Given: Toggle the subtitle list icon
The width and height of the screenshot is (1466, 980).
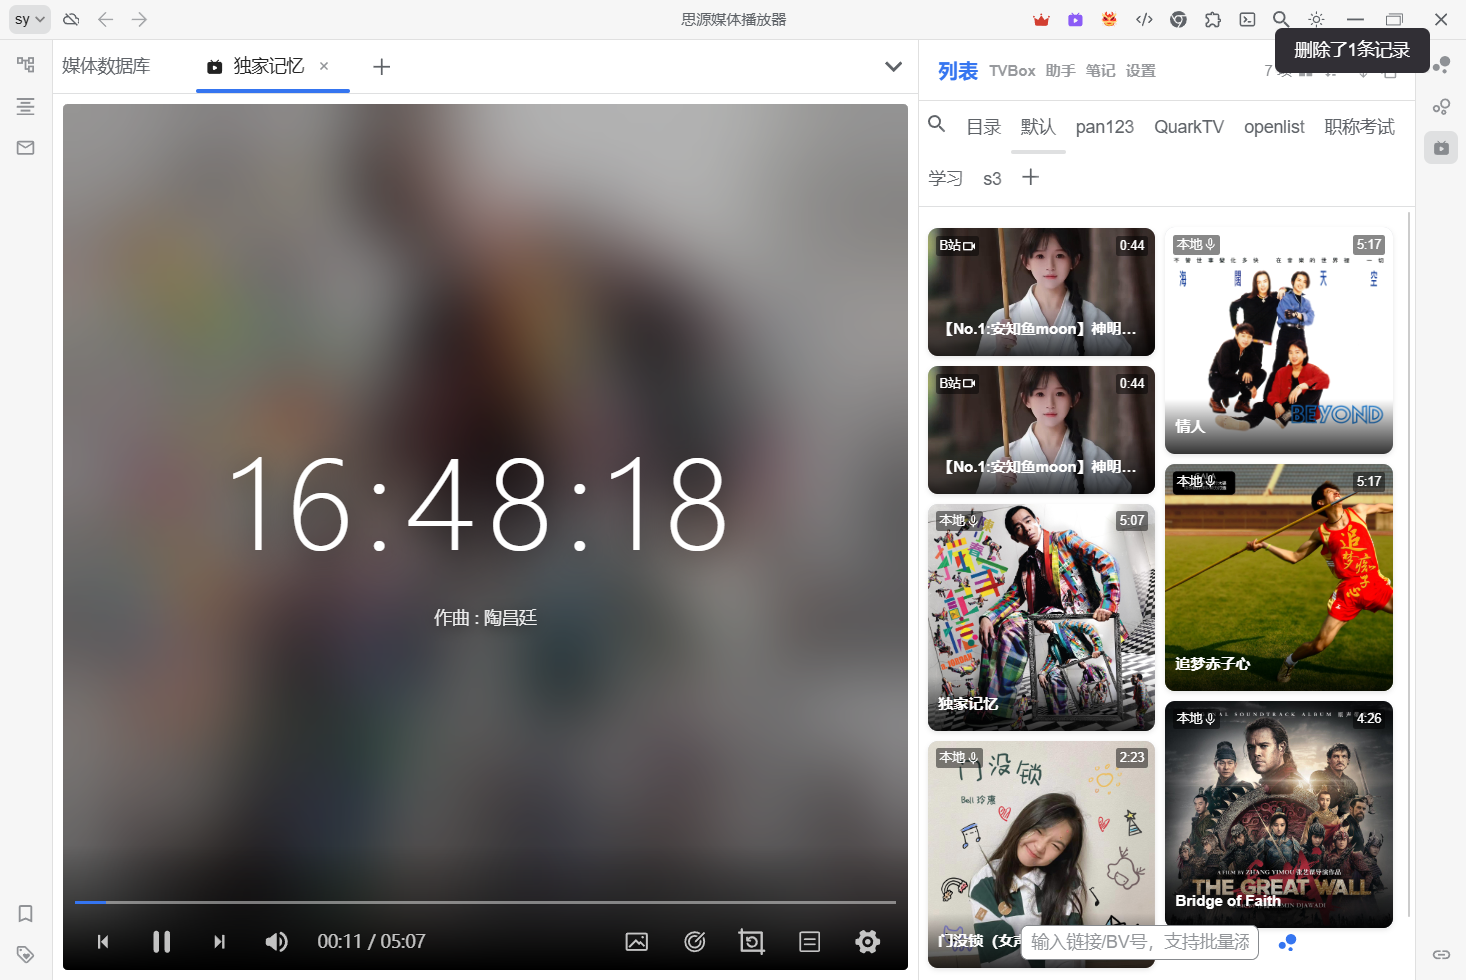Looking at the screenshot, I should 809,942.
